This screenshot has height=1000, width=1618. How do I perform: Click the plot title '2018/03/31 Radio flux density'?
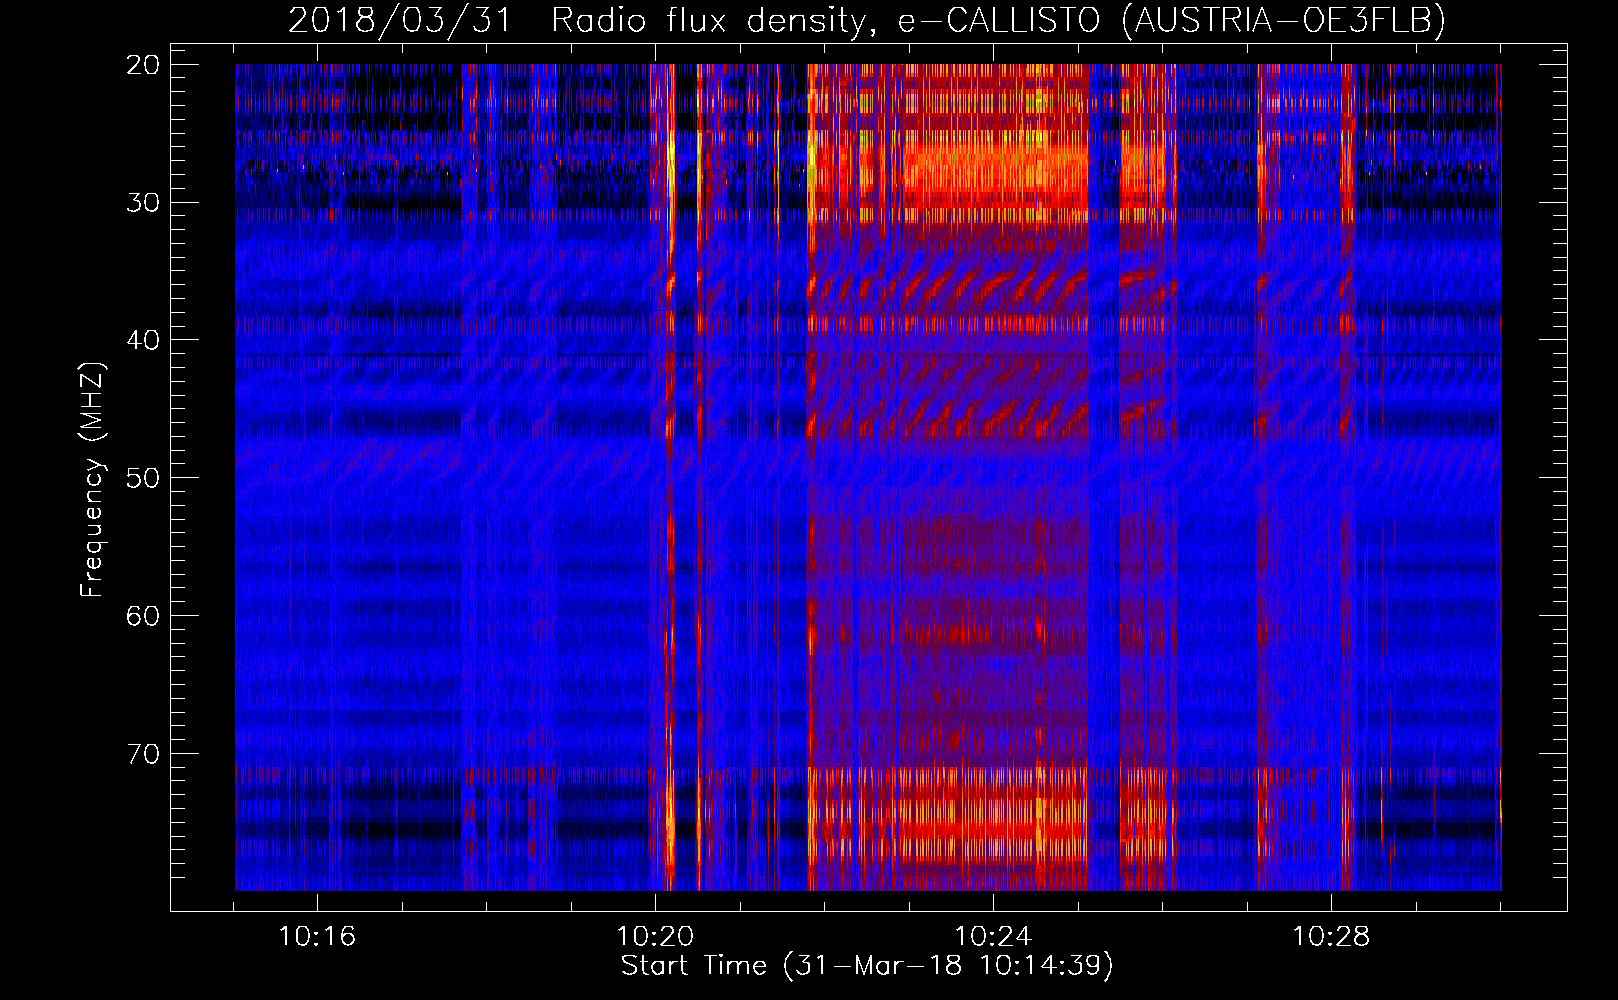click(867, 20)
